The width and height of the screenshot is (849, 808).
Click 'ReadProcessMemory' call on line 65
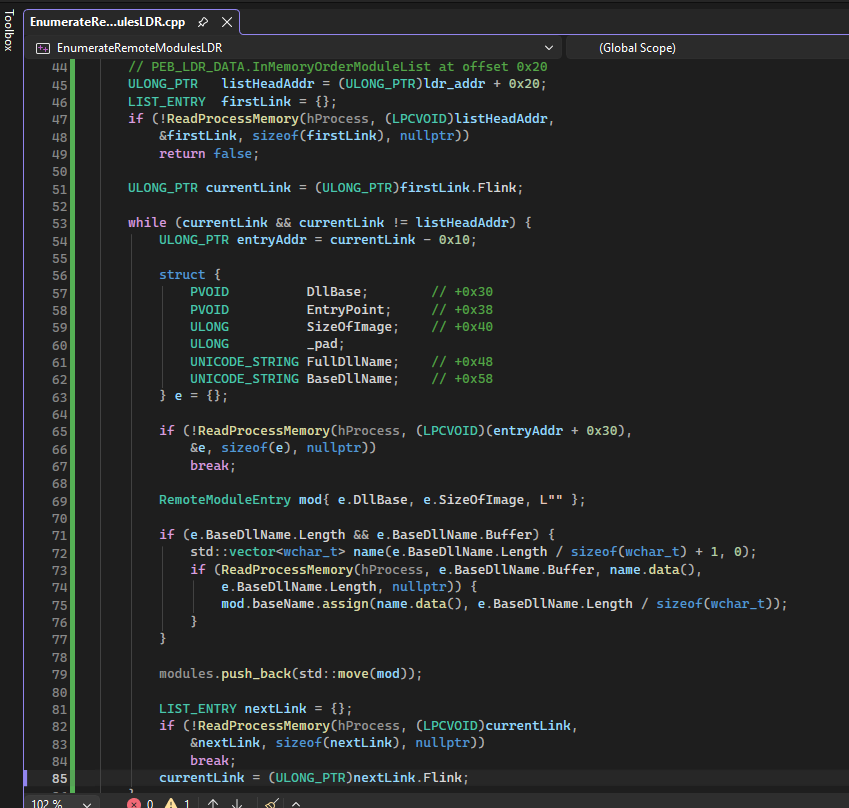264,431
